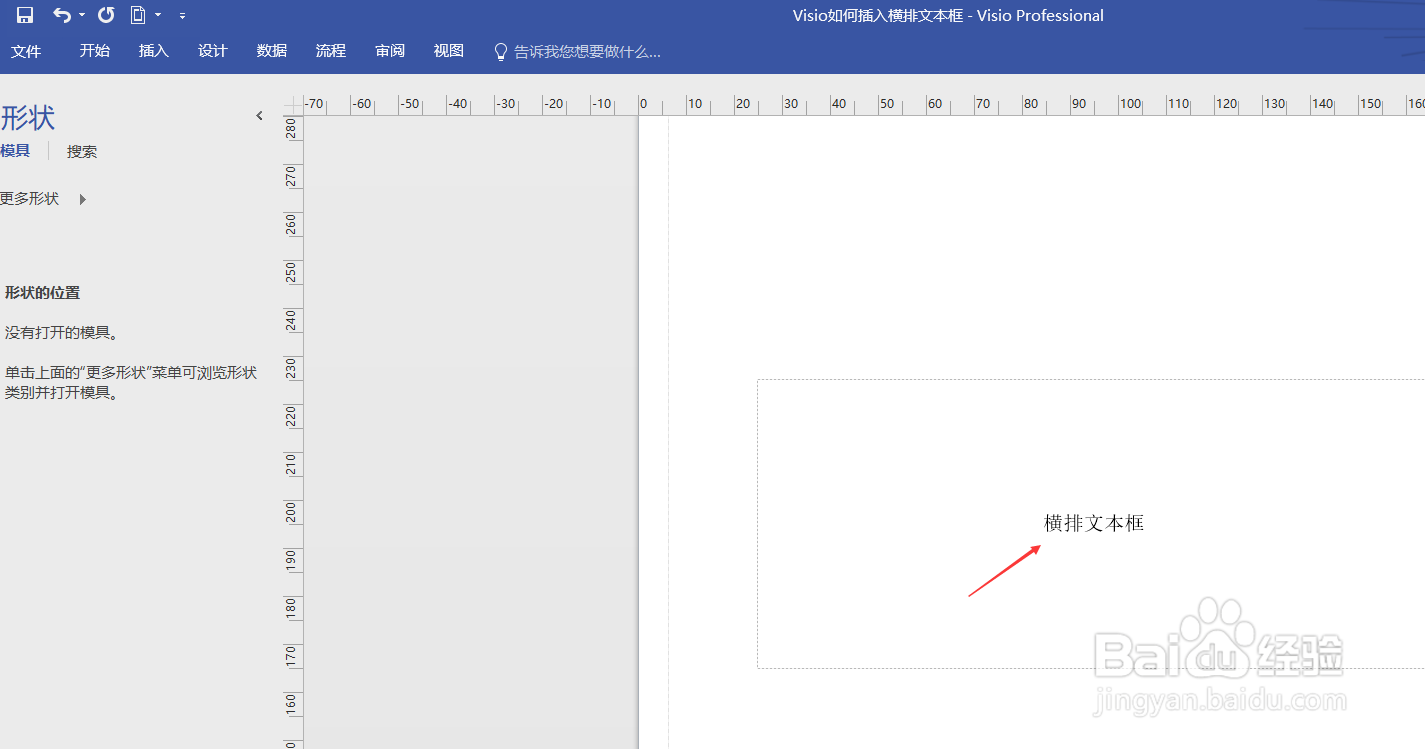The image size is (1425, 749).
Task: Select the 搜索 tab in Shapes pane
Action: (82, 152)
